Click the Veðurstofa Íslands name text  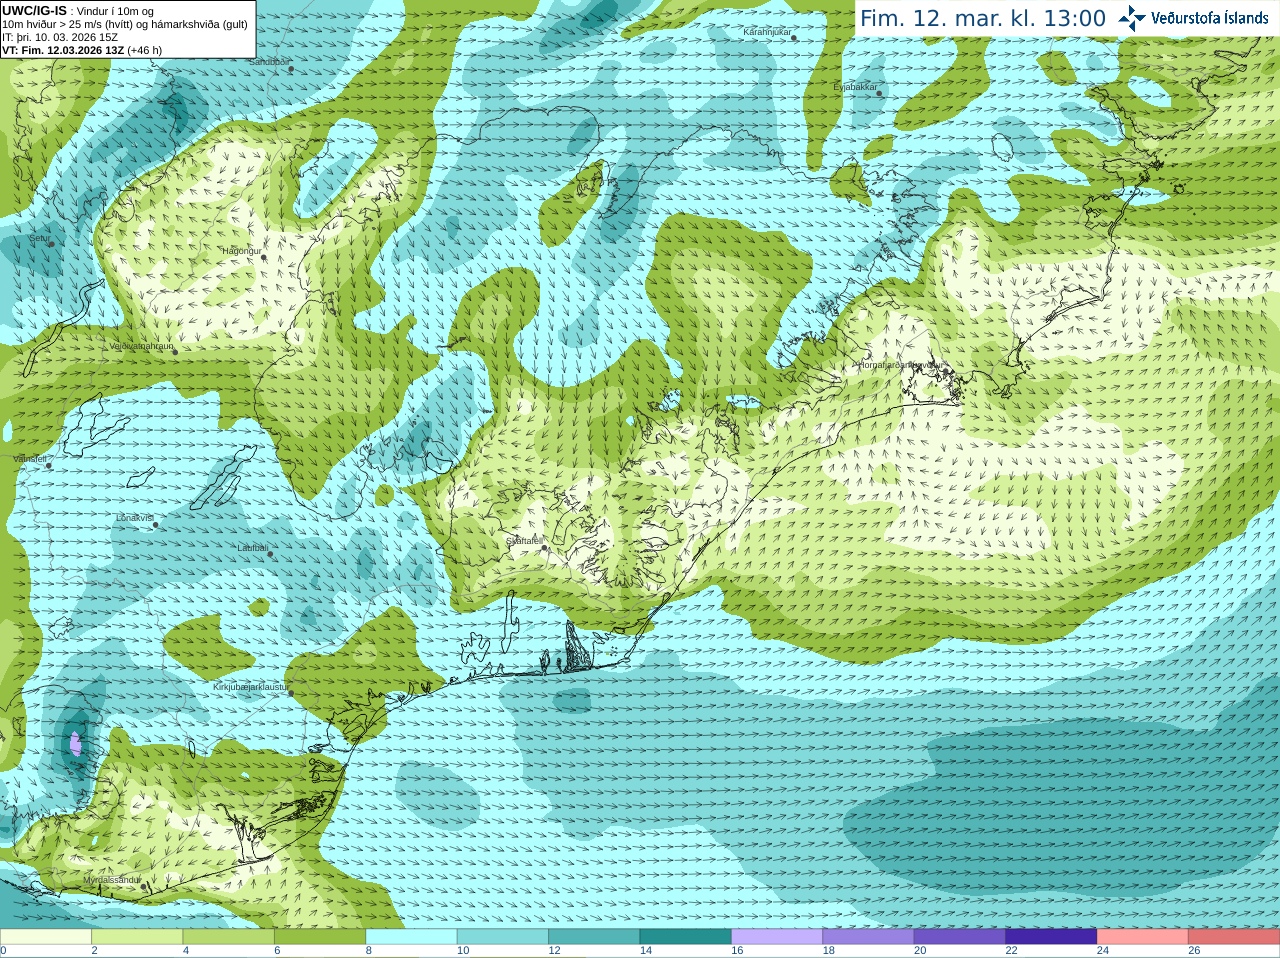(1209, 18)
